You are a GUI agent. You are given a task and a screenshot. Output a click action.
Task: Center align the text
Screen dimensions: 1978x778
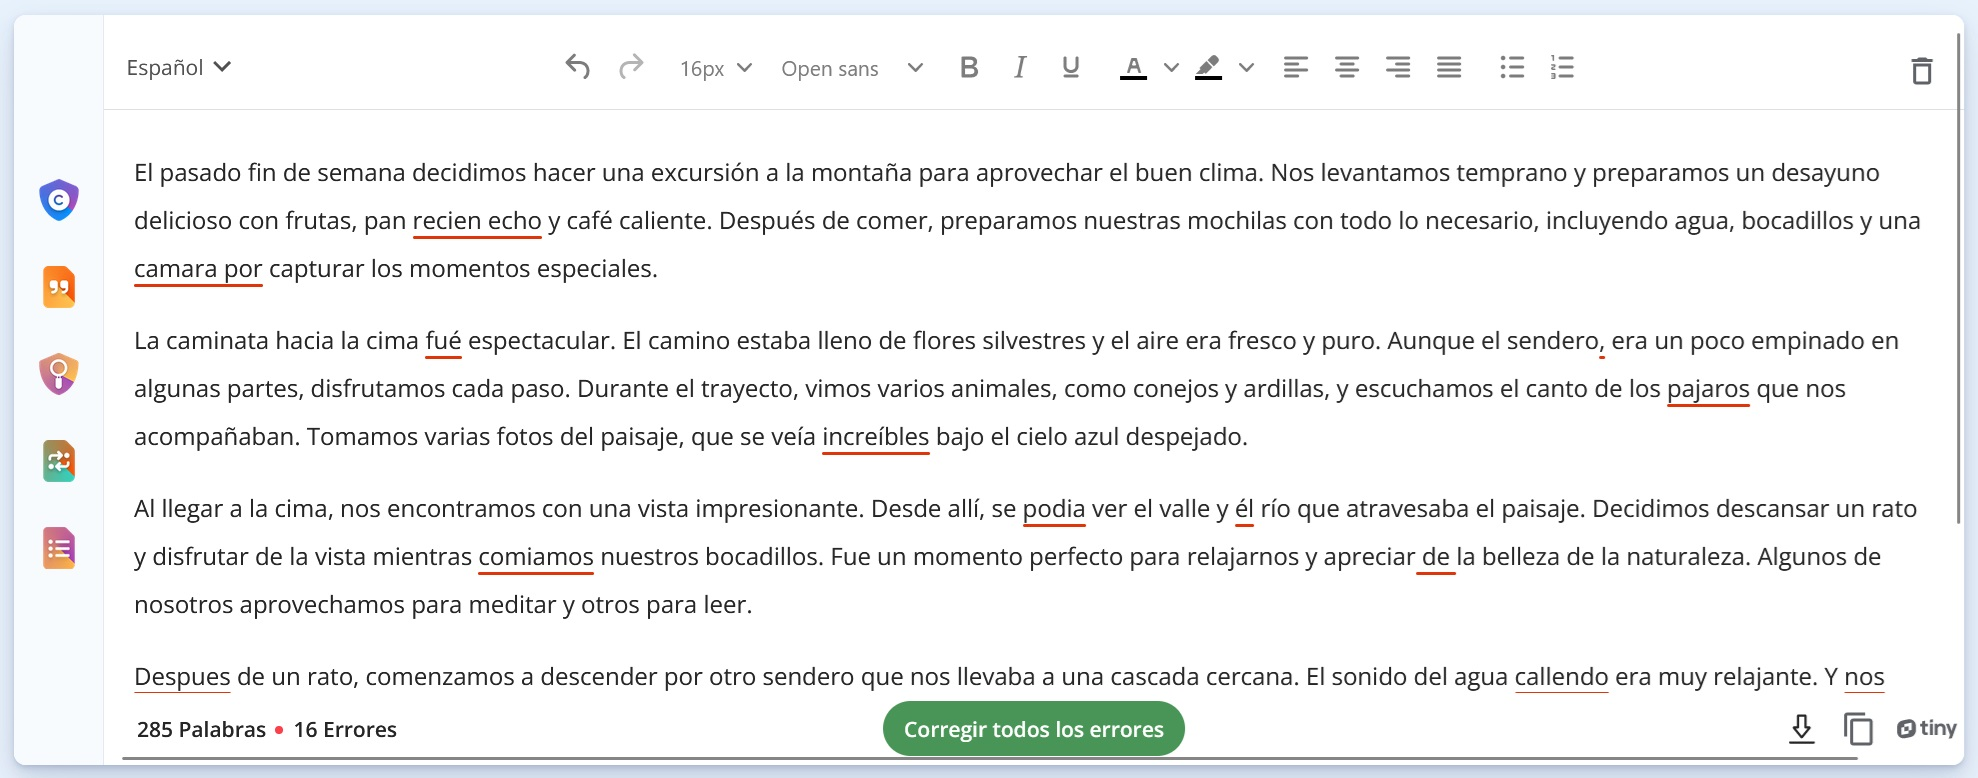pyautogui.click(x=1346, y=67)
